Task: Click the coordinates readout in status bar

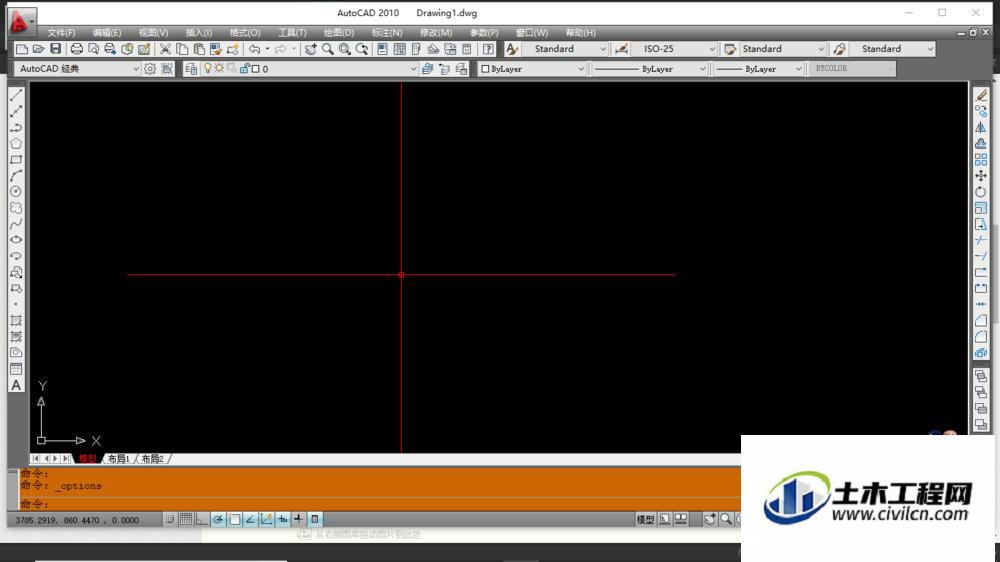Action: (x=77, y=521)
